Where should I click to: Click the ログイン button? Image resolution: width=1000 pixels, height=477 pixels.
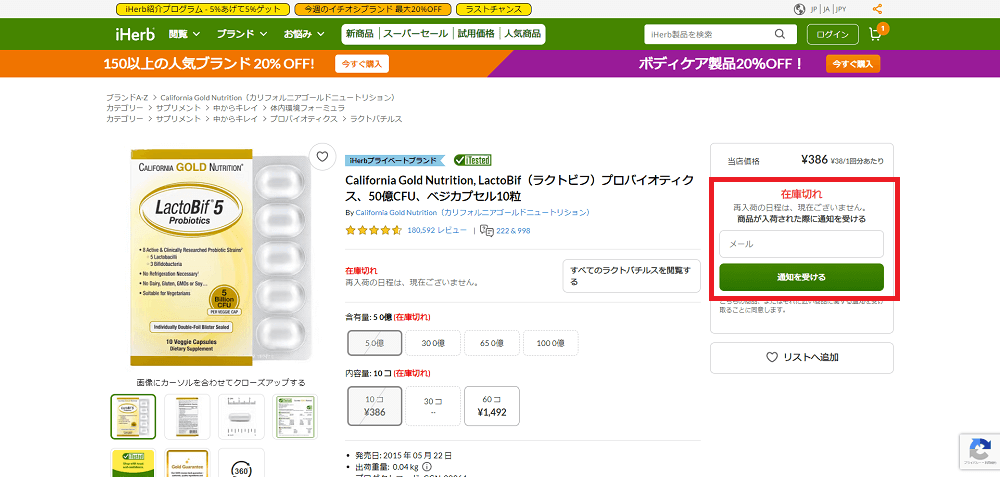832,34
